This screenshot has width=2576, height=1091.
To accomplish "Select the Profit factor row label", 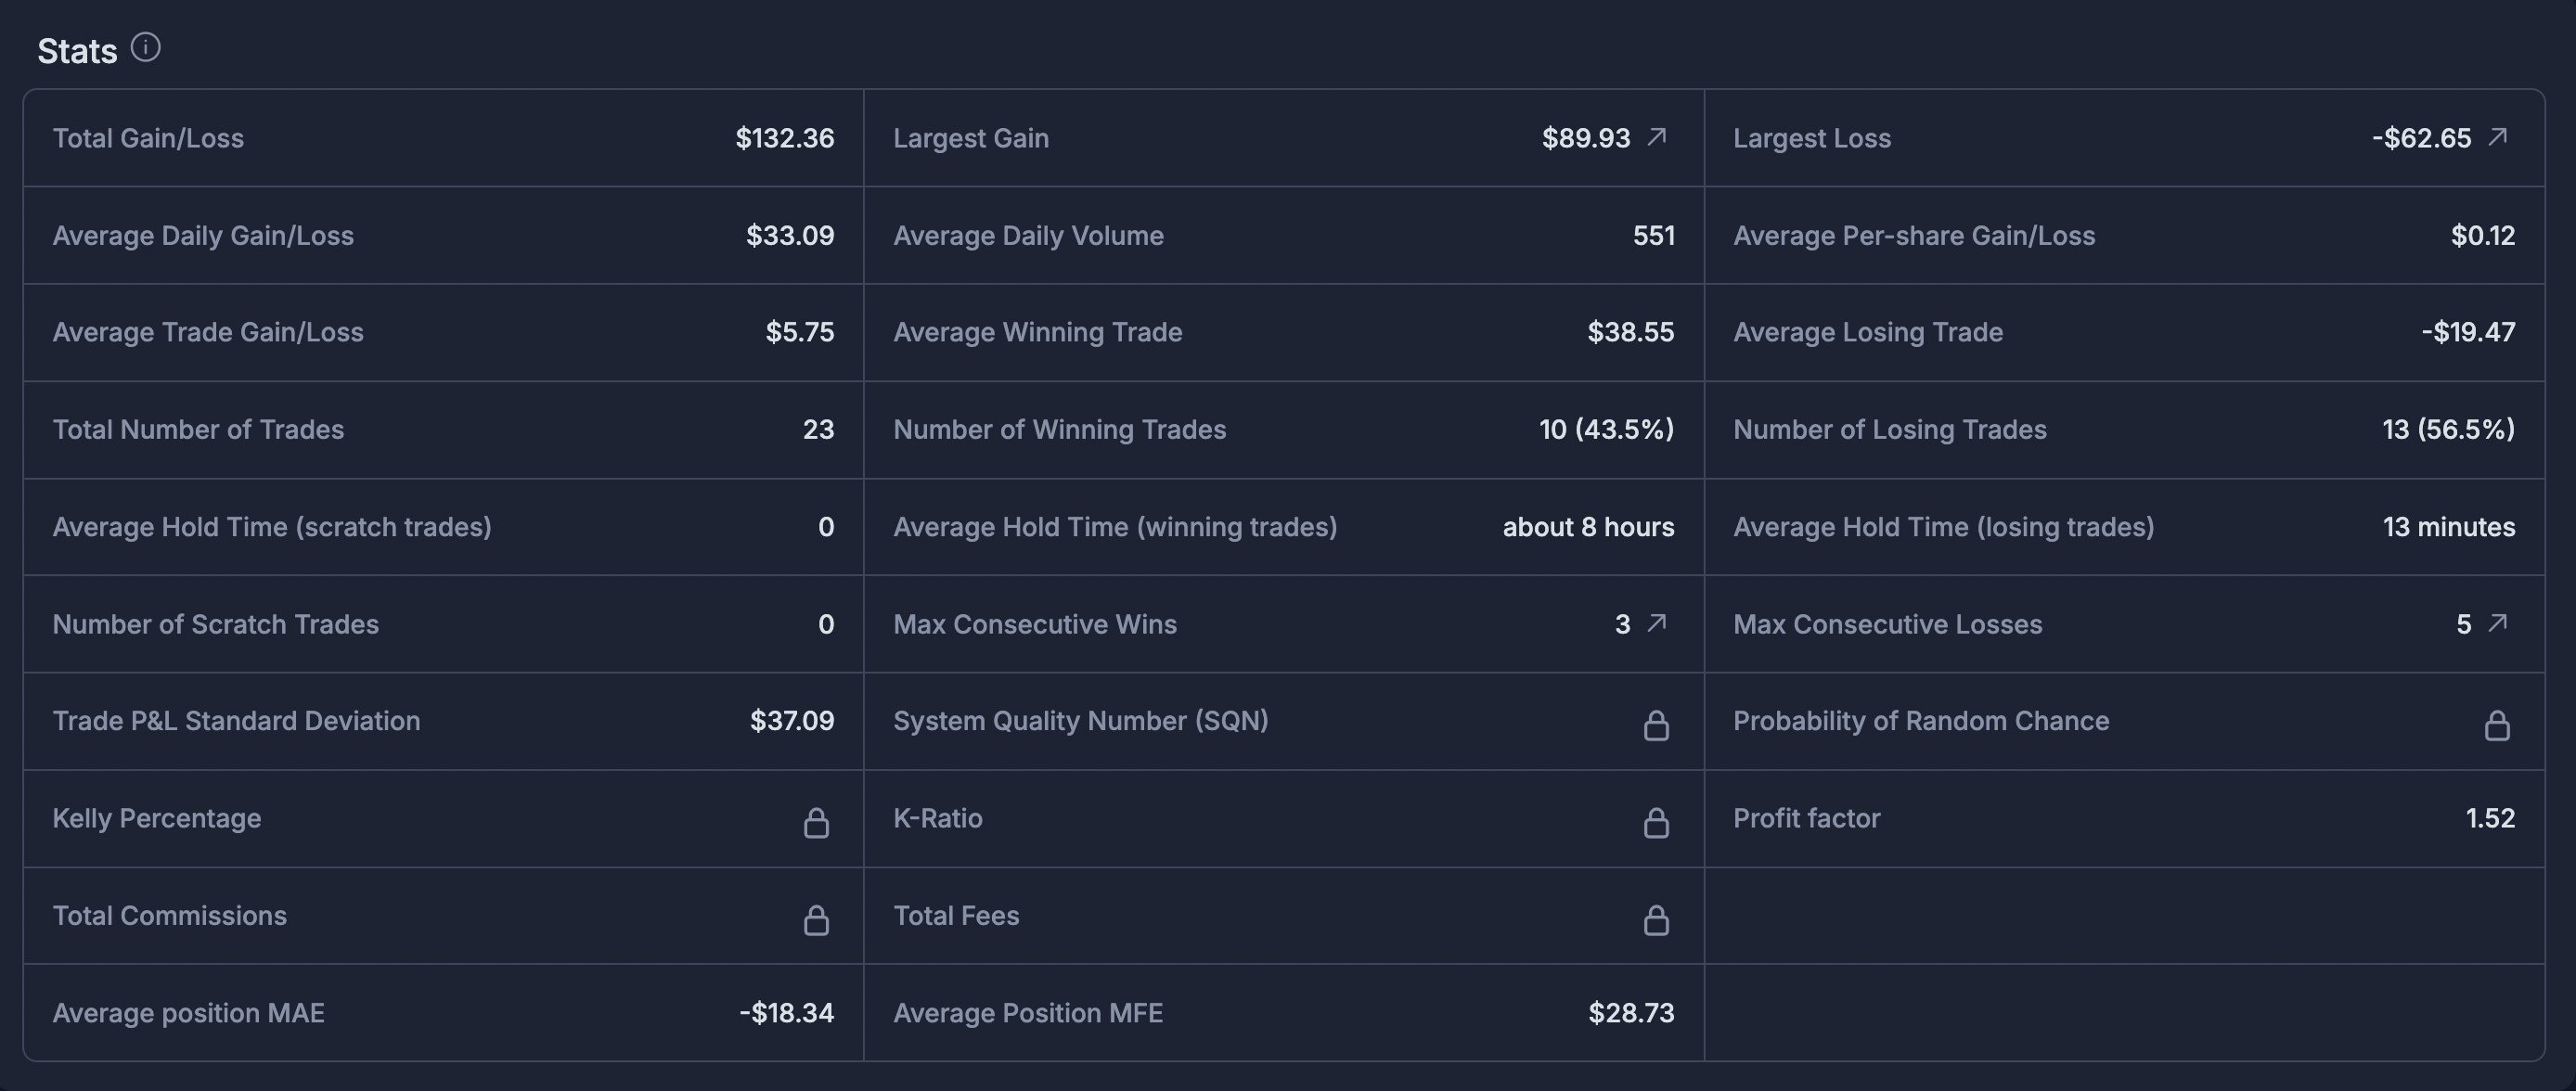I will point(1806,818).
